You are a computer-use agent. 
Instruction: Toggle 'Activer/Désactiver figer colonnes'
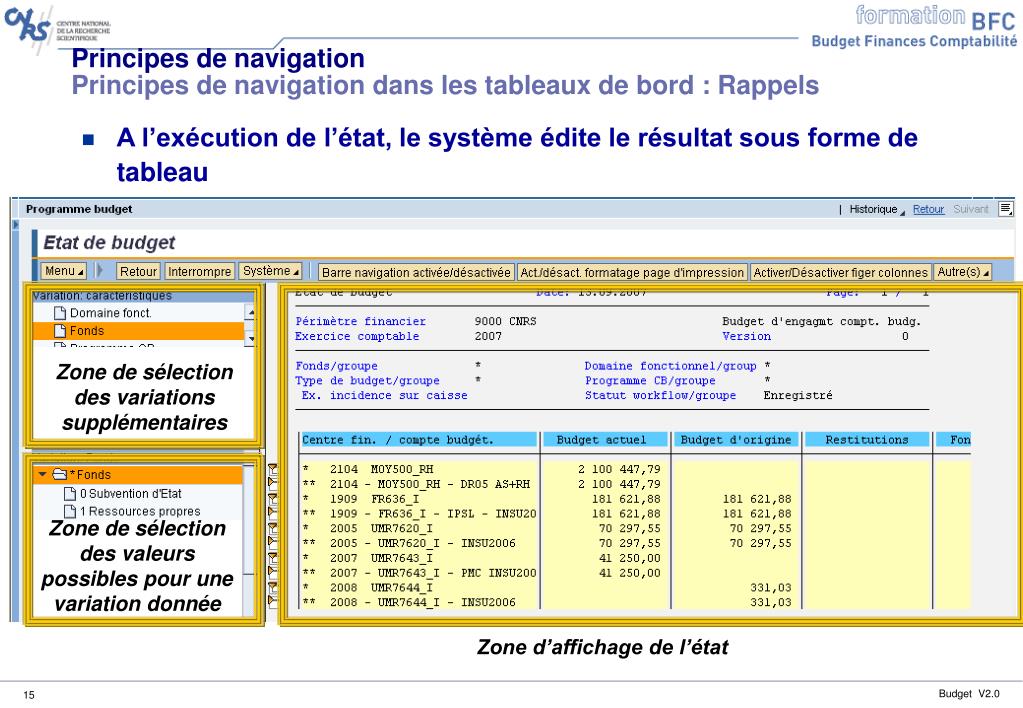(840, 272)
